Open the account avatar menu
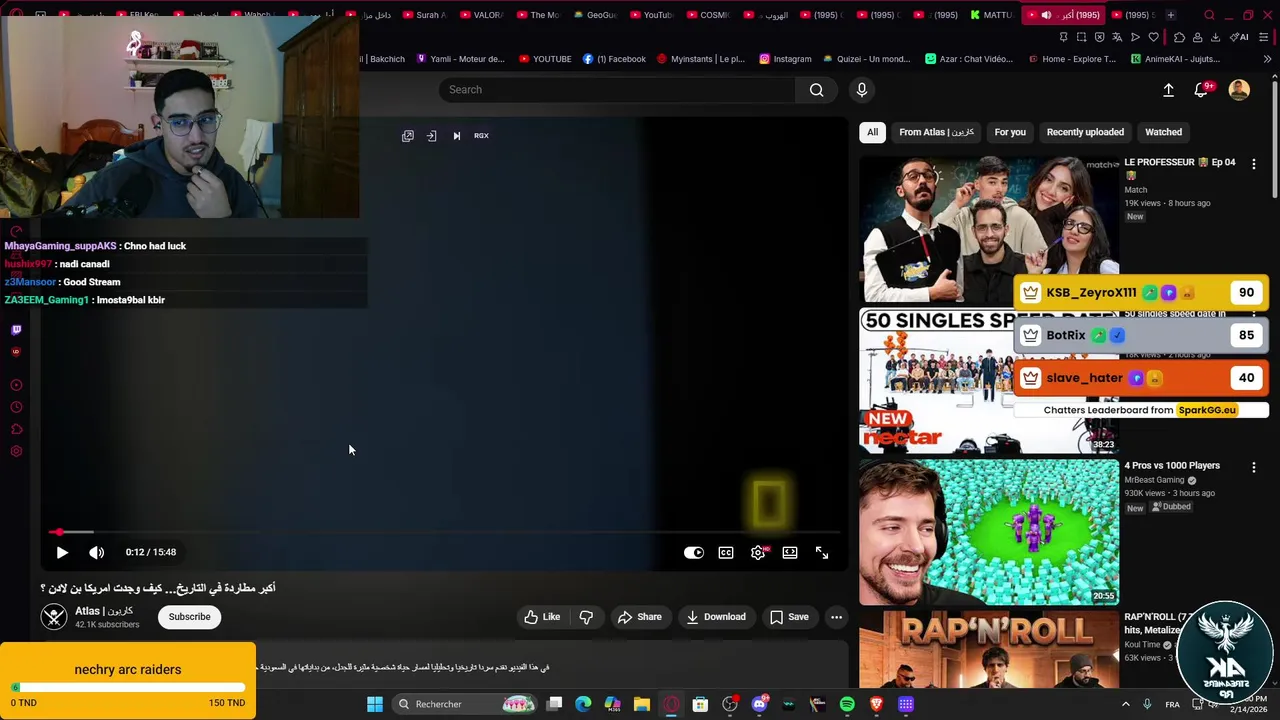 tap(1239, 90)
